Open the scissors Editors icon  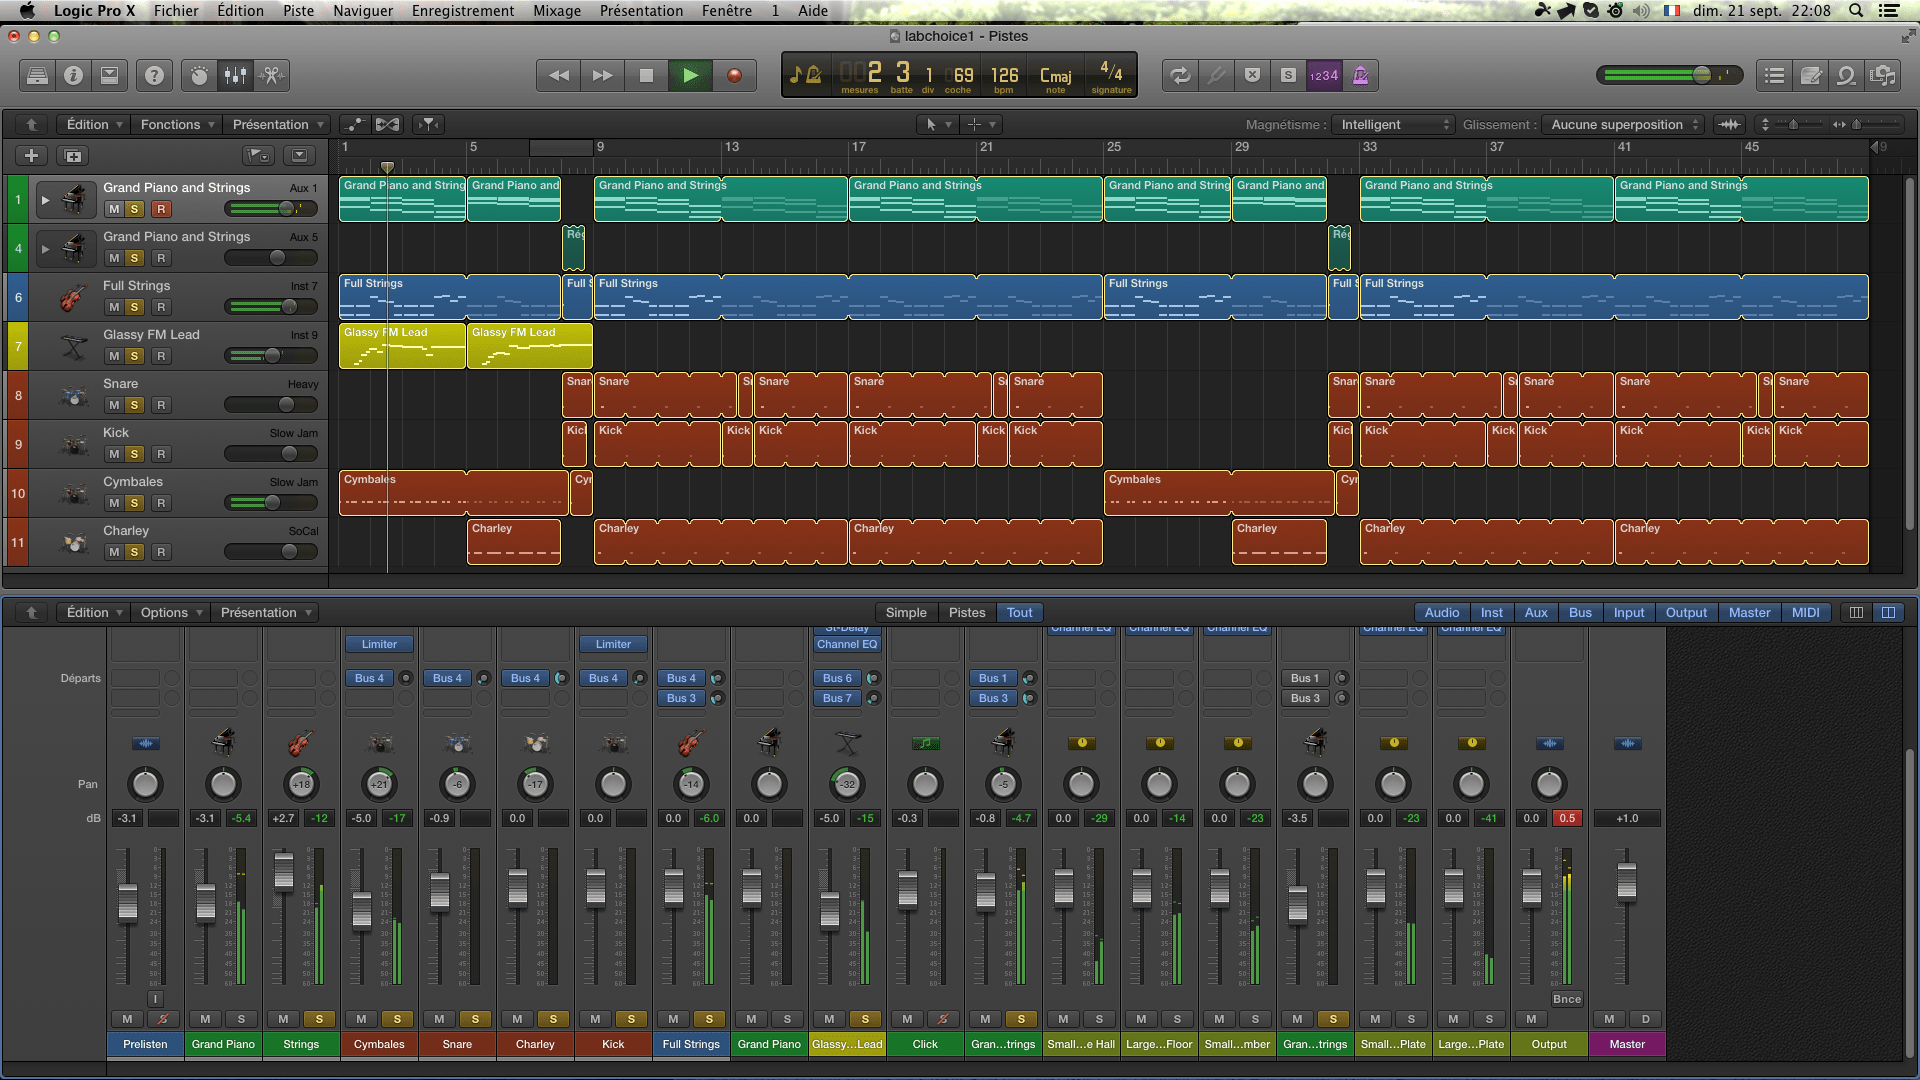[271, 75]
